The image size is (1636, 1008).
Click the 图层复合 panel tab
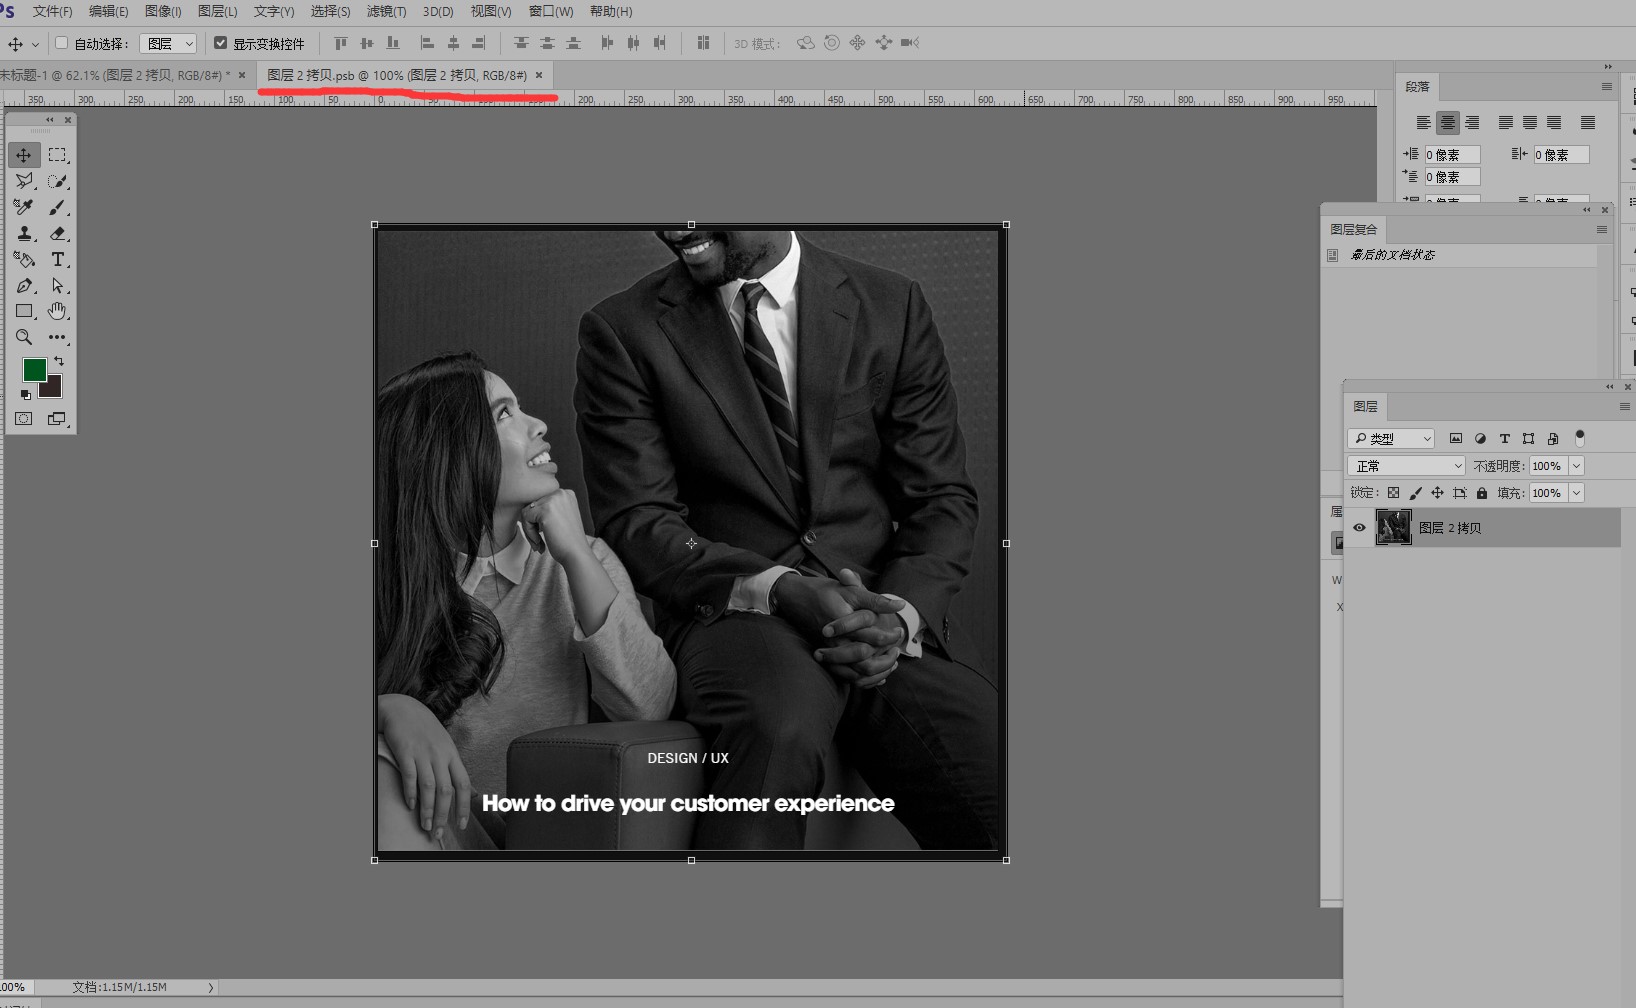coord(1353,229)
